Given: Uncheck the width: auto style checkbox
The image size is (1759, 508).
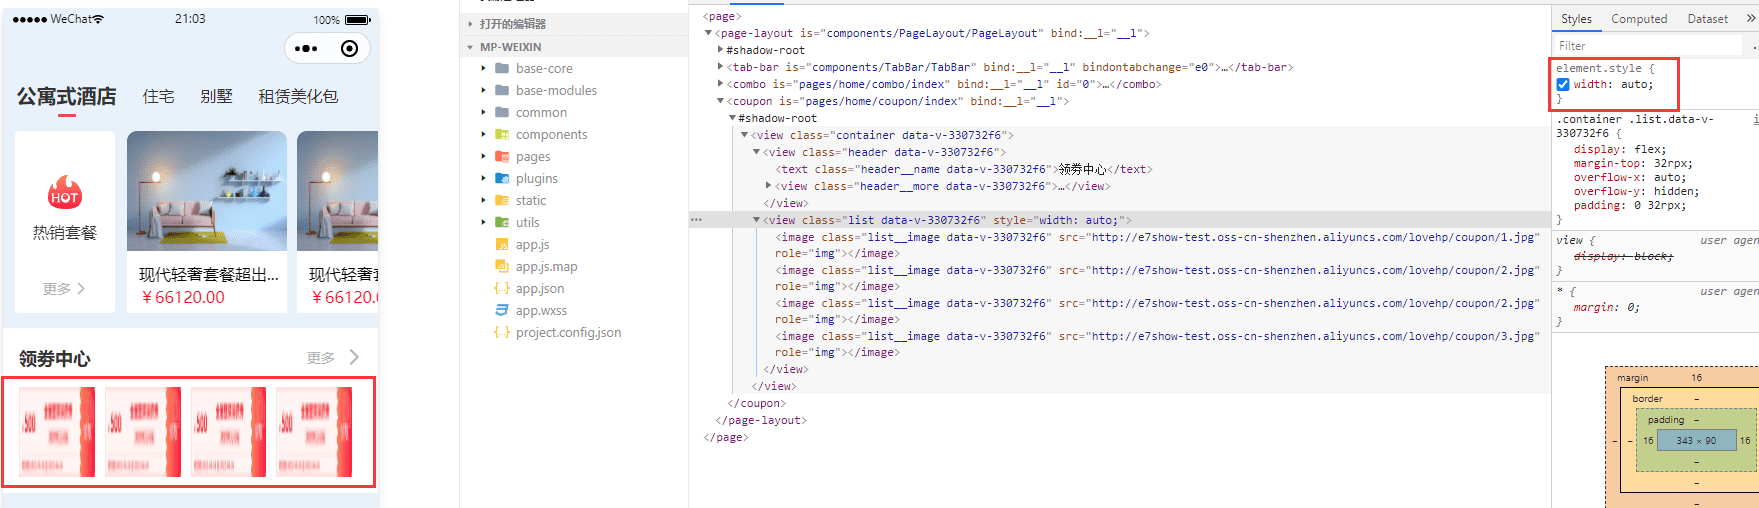Looking at the screenshot, I should tap(1563, 85).
